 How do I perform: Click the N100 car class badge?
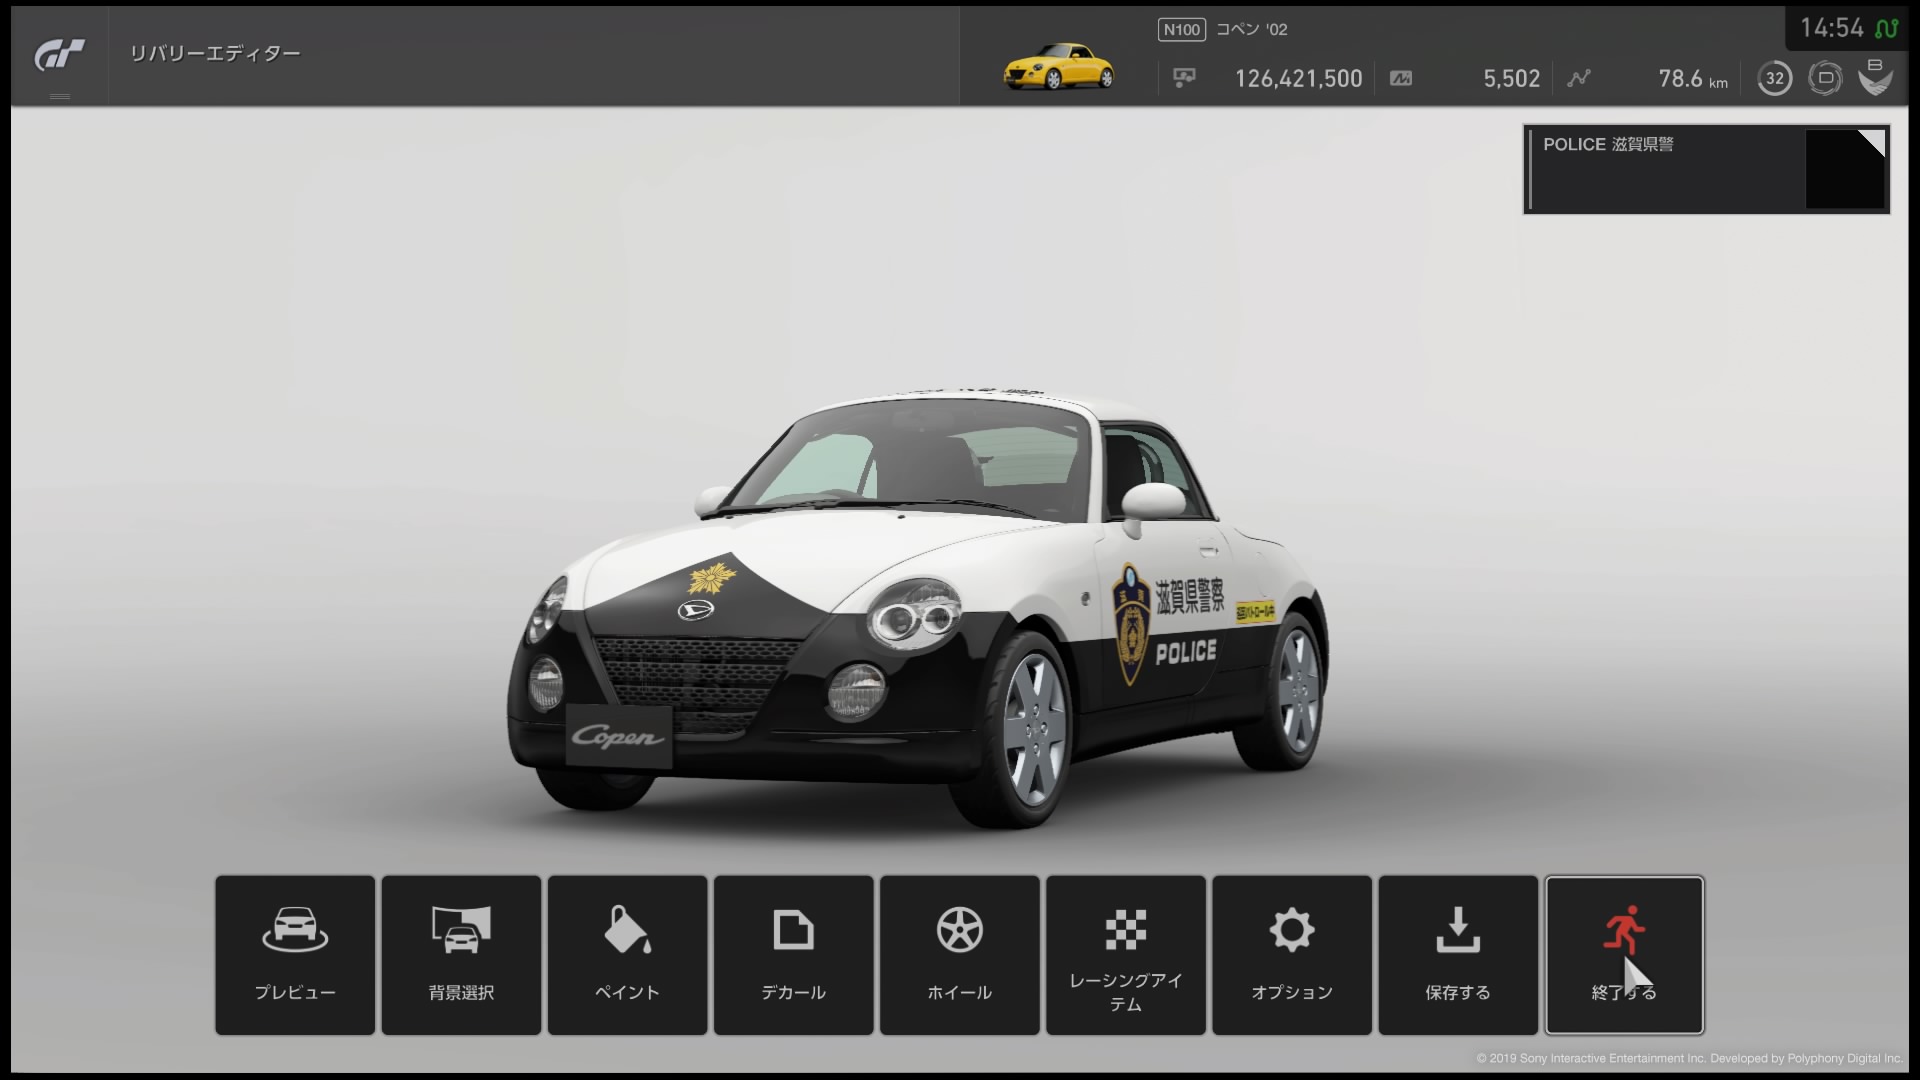(1181, 29)
